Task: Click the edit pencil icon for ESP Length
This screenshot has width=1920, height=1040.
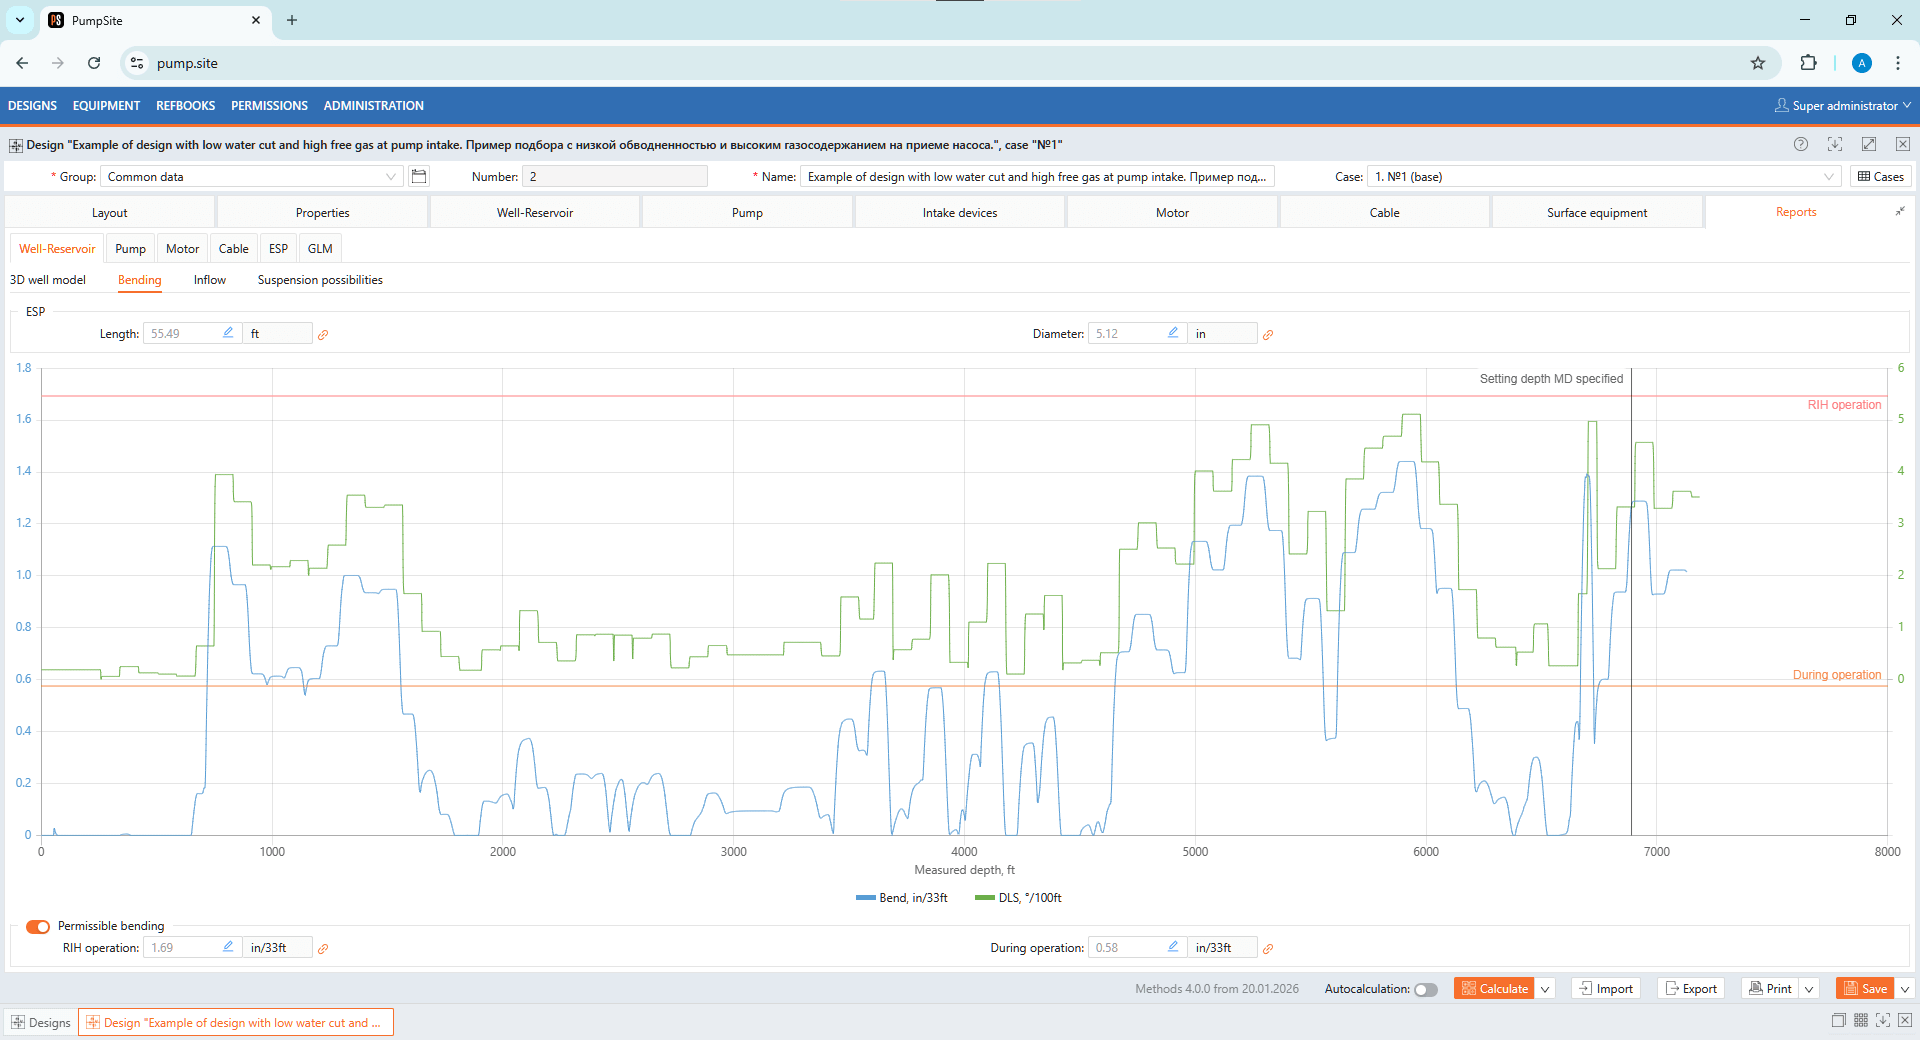Action: pos(228,333)
